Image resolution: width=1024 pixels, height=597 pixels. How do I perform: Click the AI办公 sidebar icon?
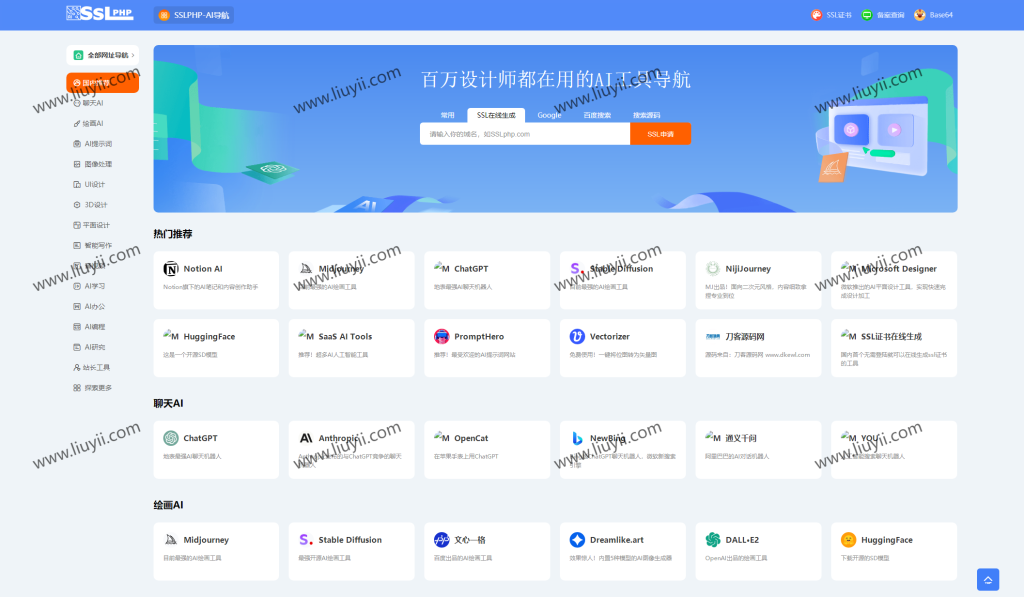coord(77,306)
